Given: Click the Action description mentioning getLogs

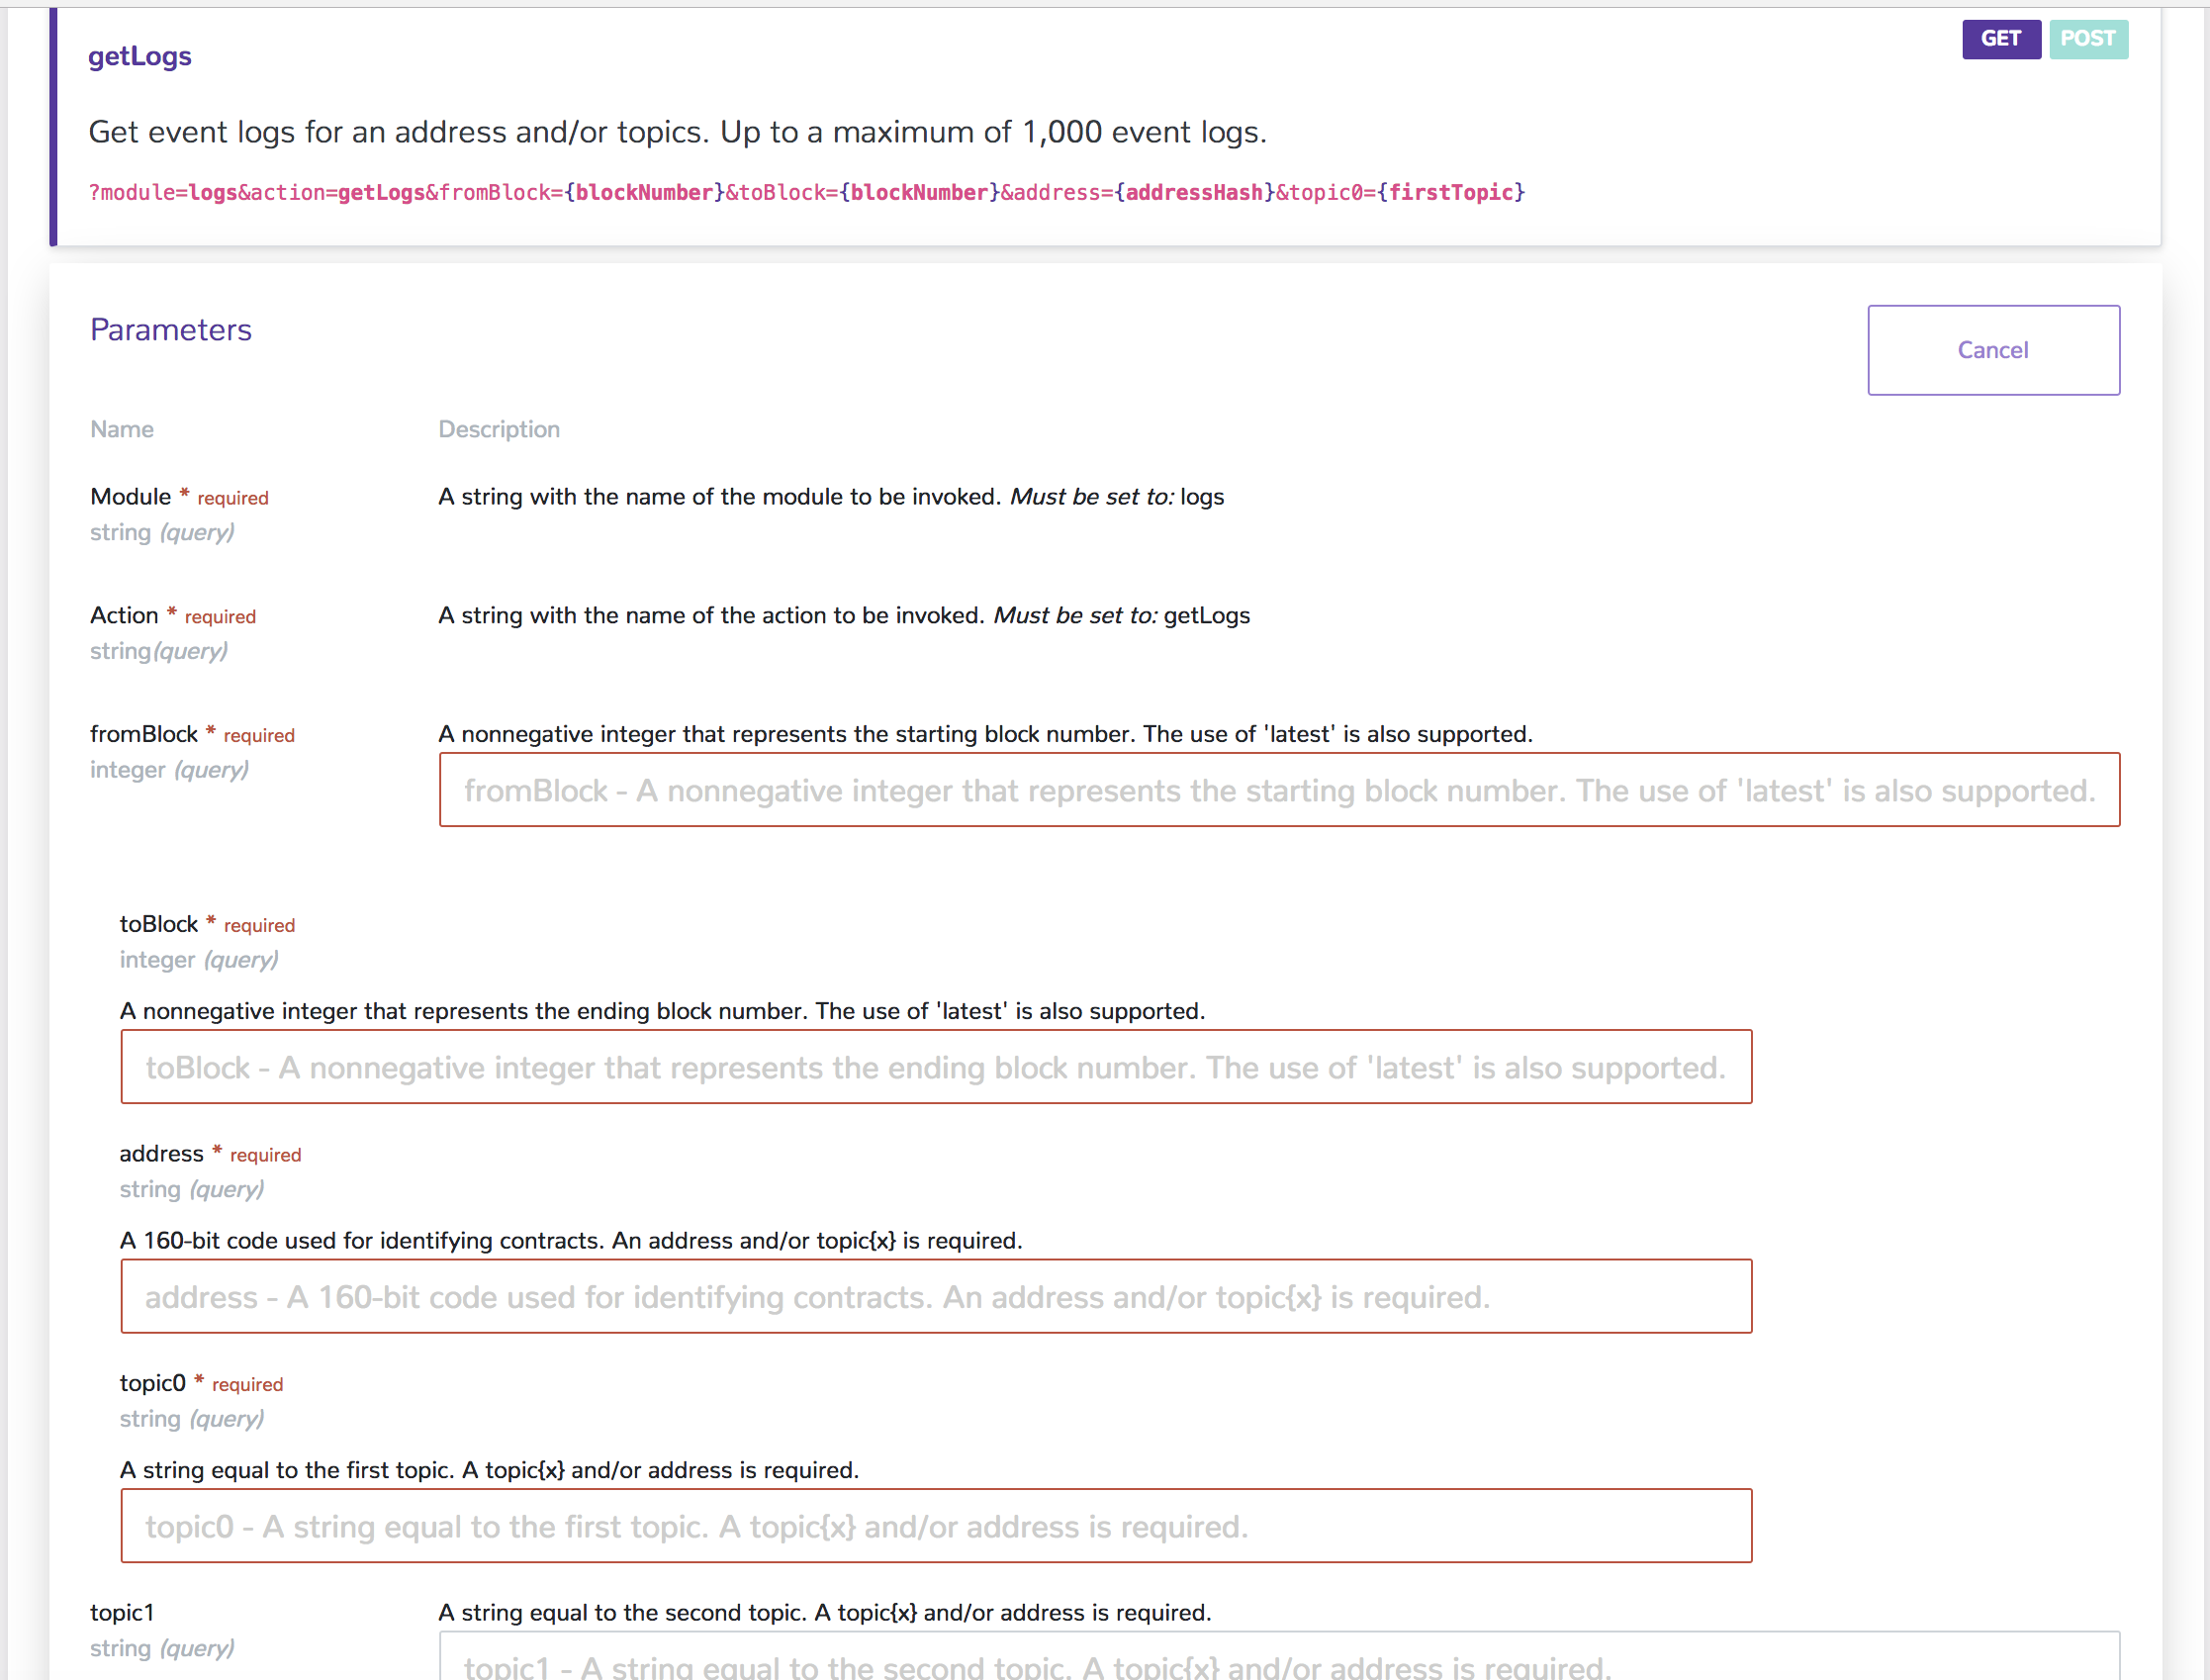Looking at the screenshot, I should click(844, 615).
